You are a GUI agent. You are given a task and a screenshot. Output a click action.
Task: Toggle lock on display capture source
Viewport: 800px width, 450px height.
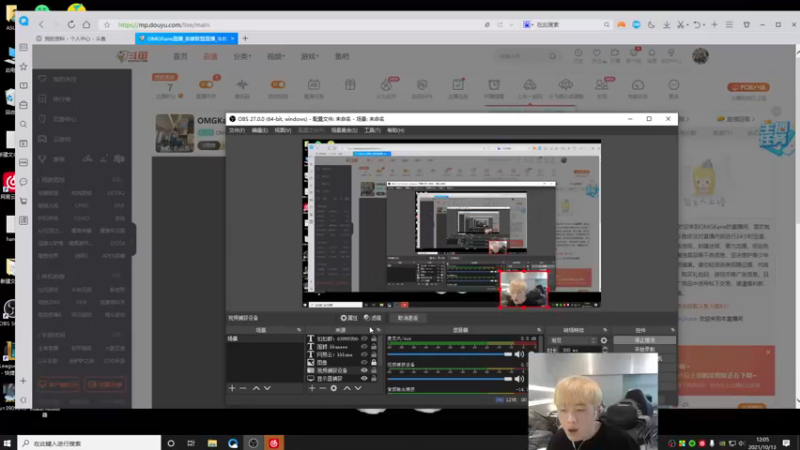coord(374,379)
